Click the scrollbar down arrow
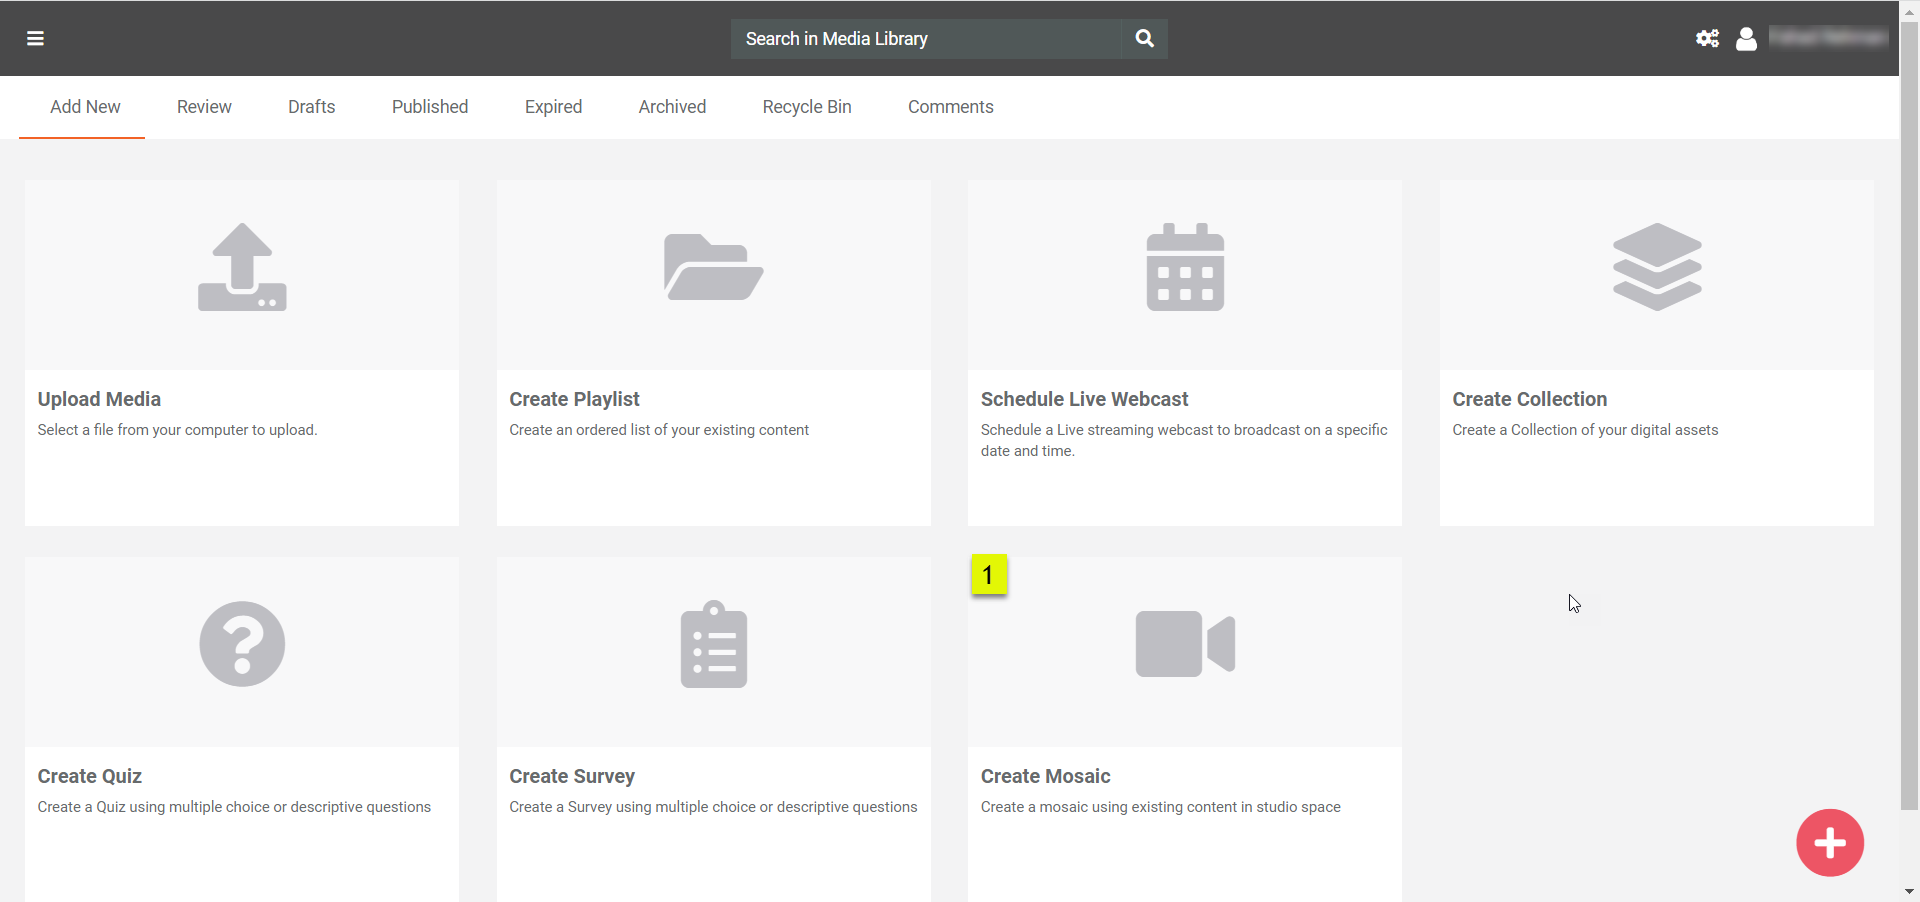The height and width of the screenshot is (902, 1920). tap(1909, 891)
